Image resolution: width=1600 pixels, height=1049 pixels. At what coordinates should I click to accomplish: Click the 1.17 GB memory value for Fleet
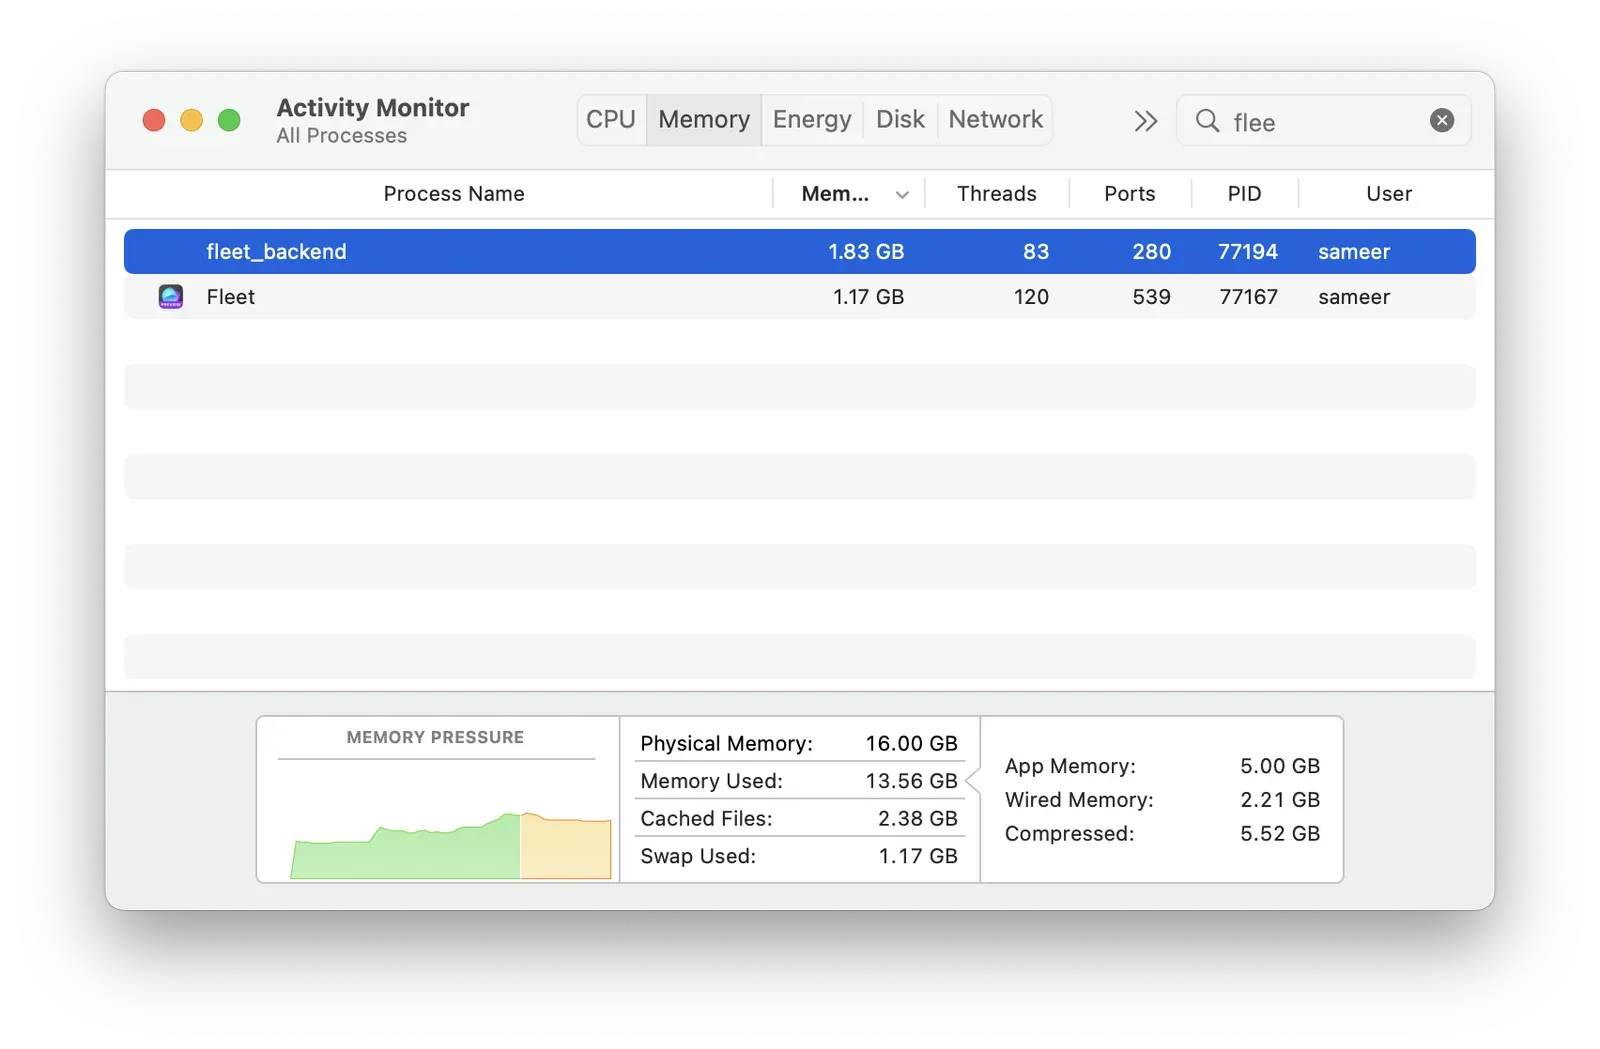point(868,297)
